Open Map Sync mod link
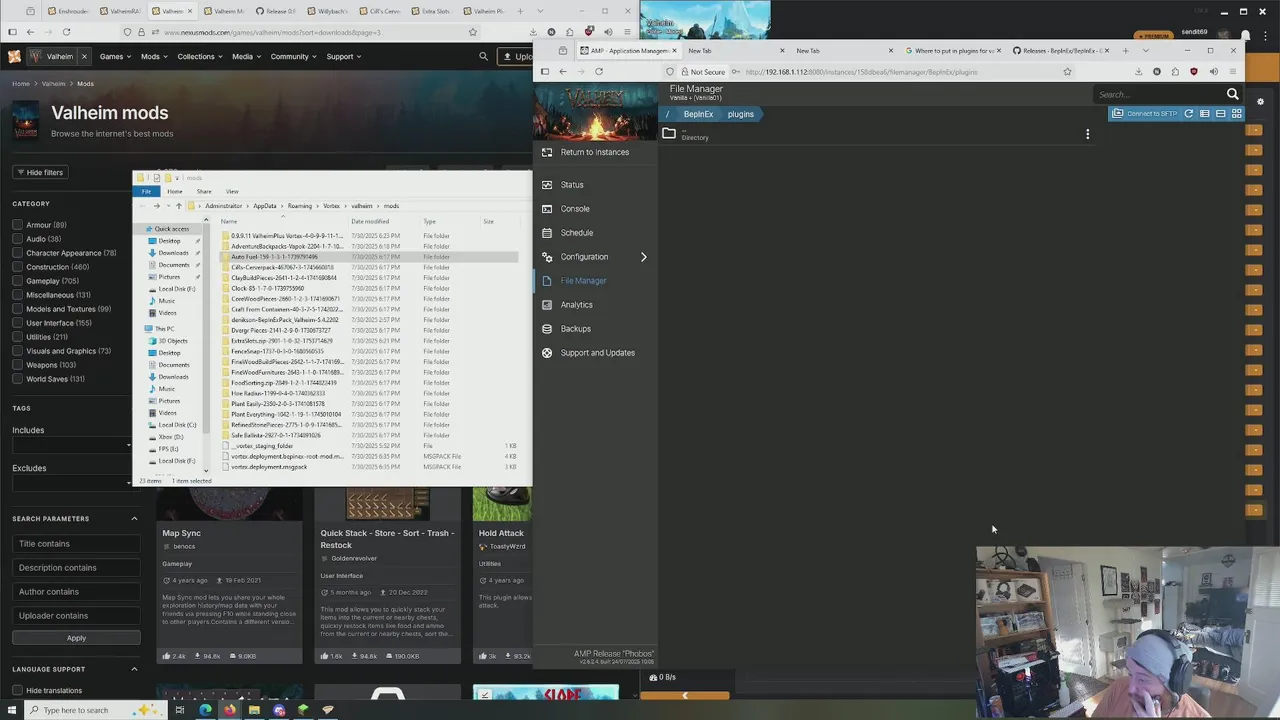This screenshot has height=720, width=1280. coord(182,533)
